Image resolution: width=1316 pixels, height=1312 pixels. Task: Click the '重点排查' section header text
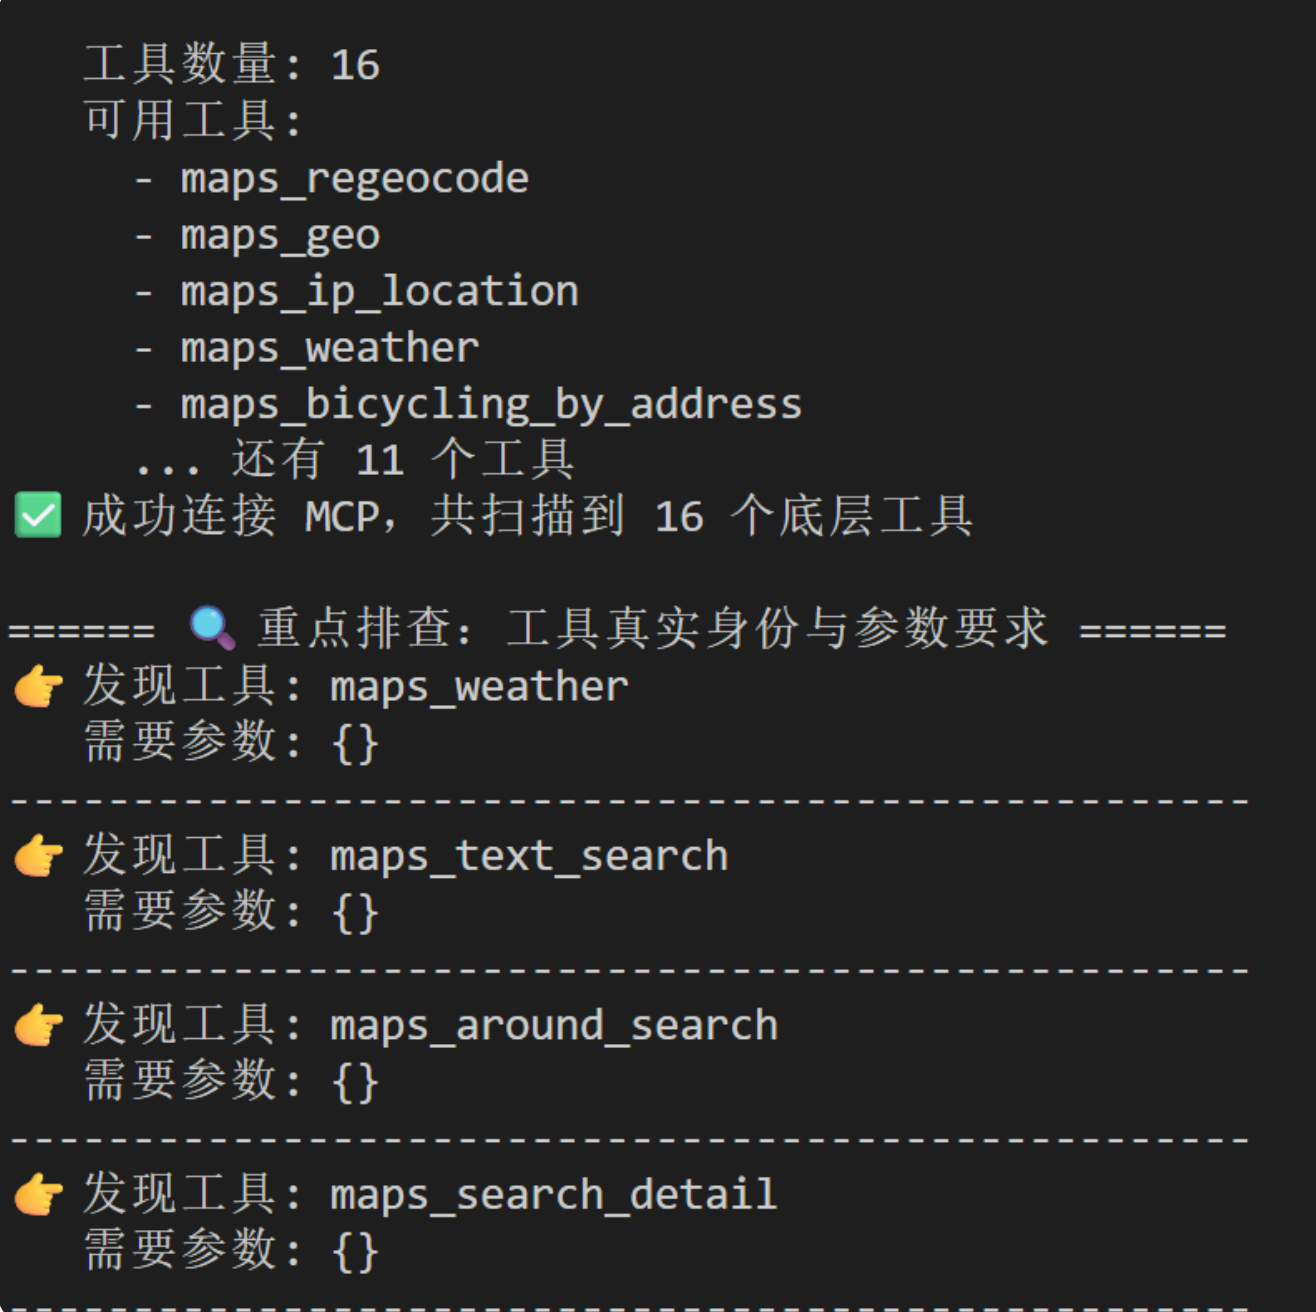point(653,629)
